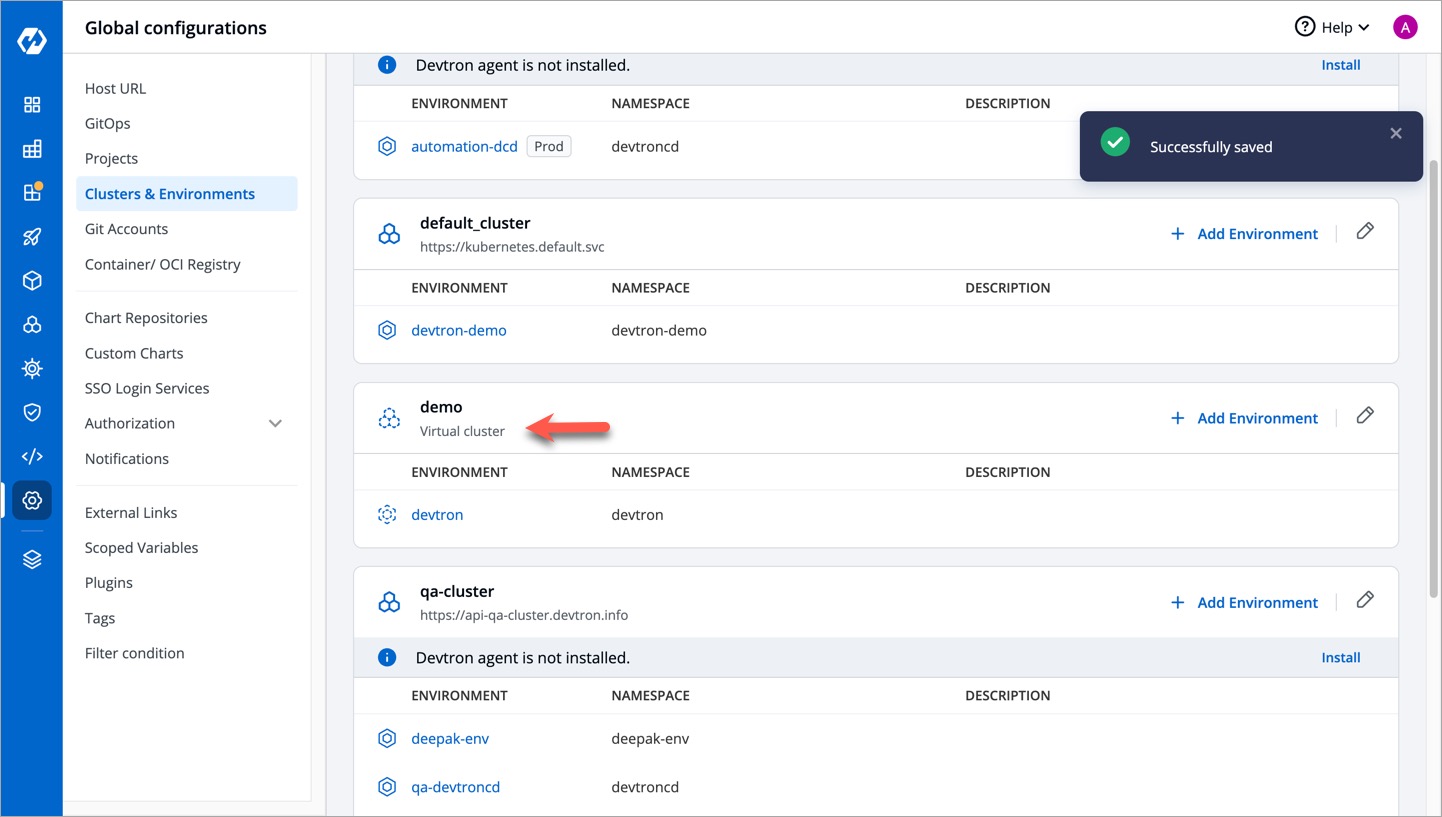Dismiss the Successfully saved toast

click(x=1396, y=133)
